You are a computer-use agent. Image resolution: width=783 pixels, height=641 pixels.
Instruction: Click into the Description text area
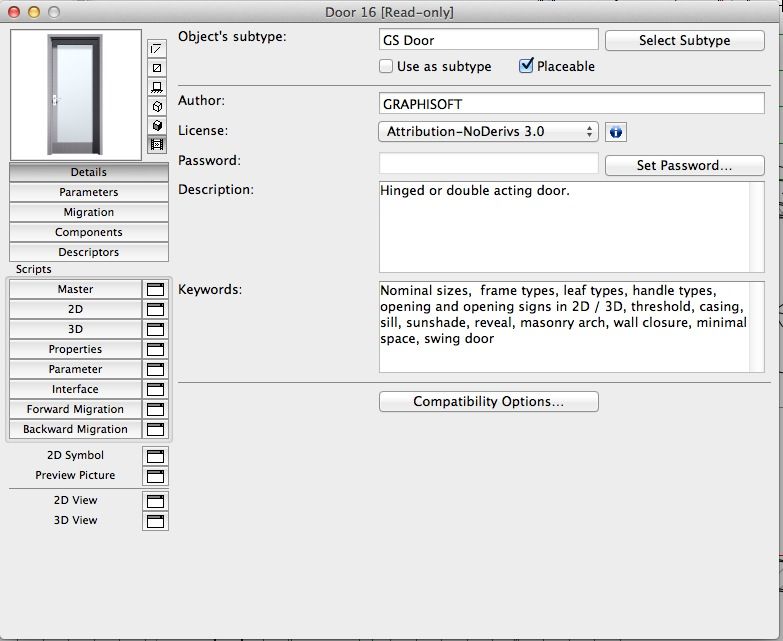564,227
